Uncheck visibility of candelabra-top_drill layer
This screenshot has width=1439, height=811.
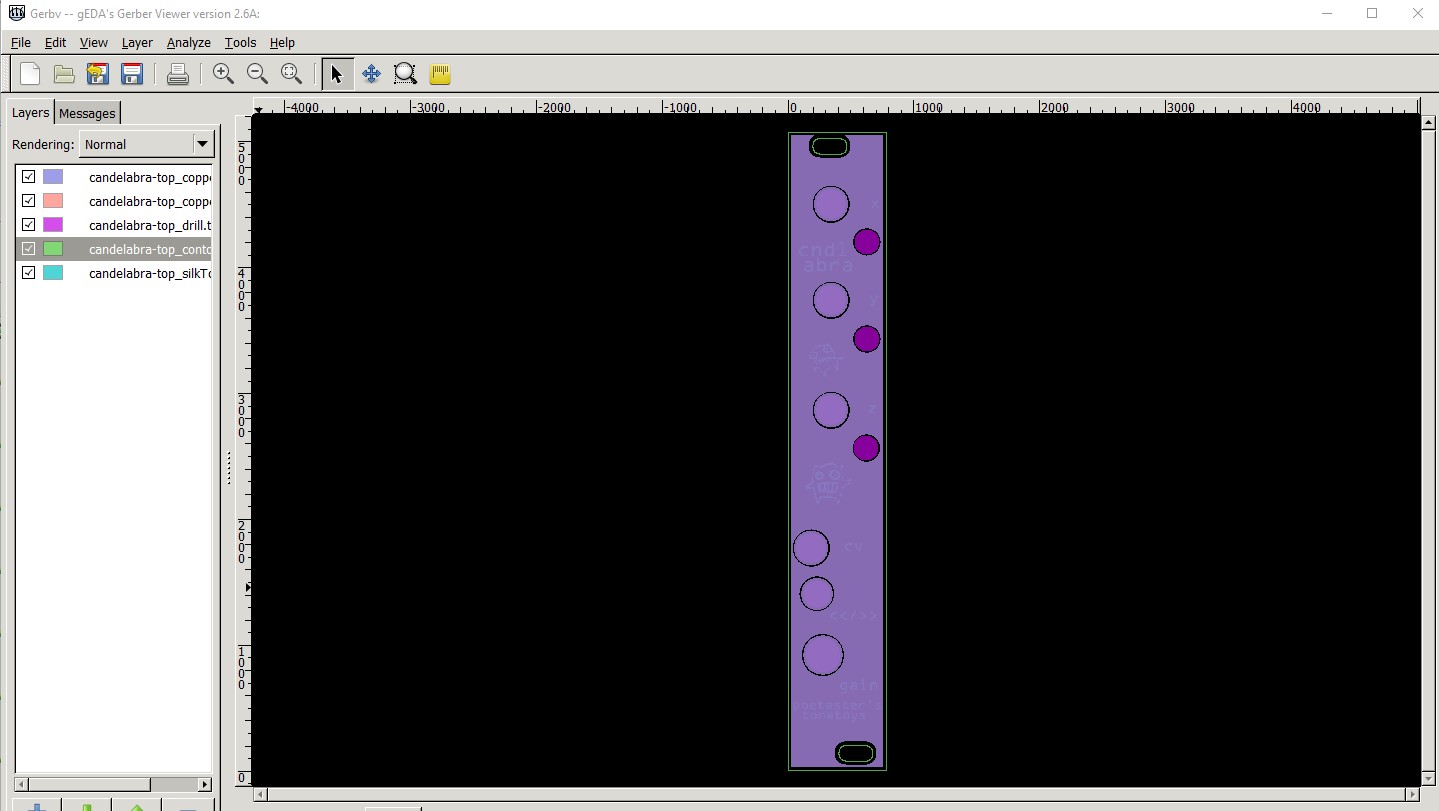[29, 225]
